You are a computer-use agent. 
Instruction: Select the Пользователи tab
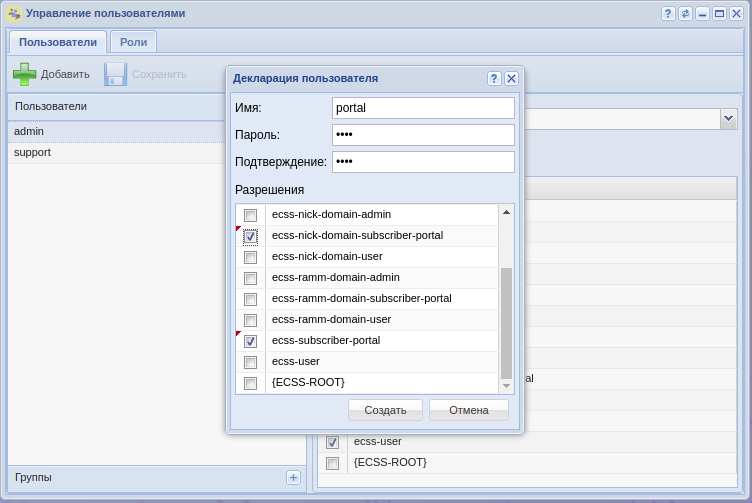[57, 42]
